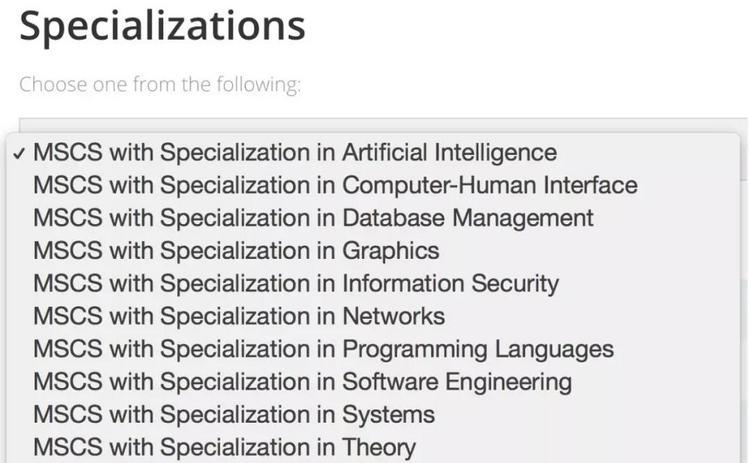Click the Specializations heading
Viewport: 750px width, 463px height.
pyautogui.click(x=162, y=26)
